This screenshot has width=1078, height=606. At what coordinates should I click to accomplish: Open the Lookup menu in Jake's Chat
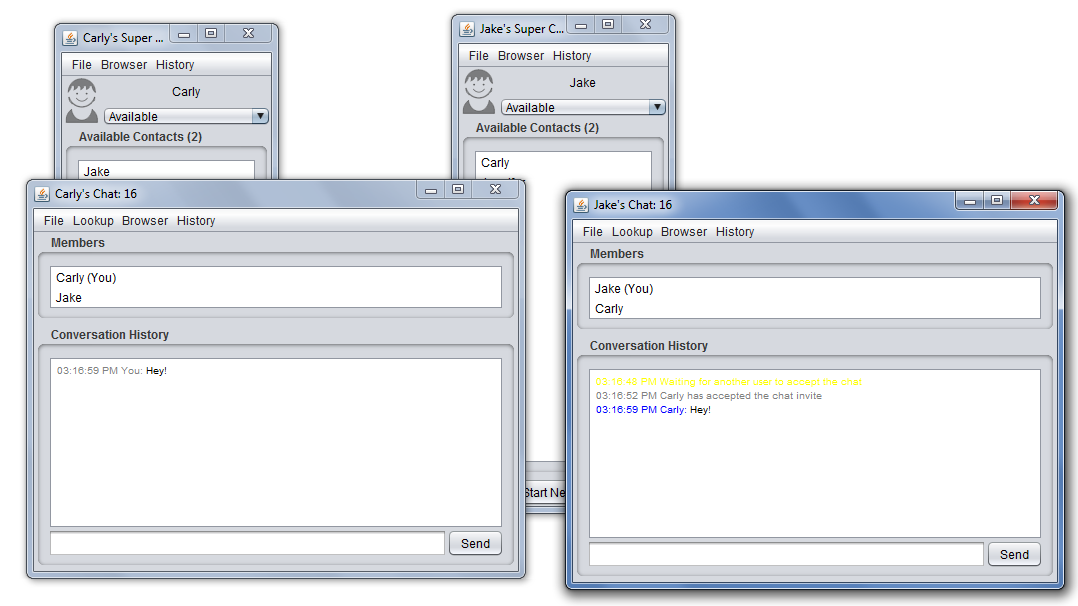(632, 231)
